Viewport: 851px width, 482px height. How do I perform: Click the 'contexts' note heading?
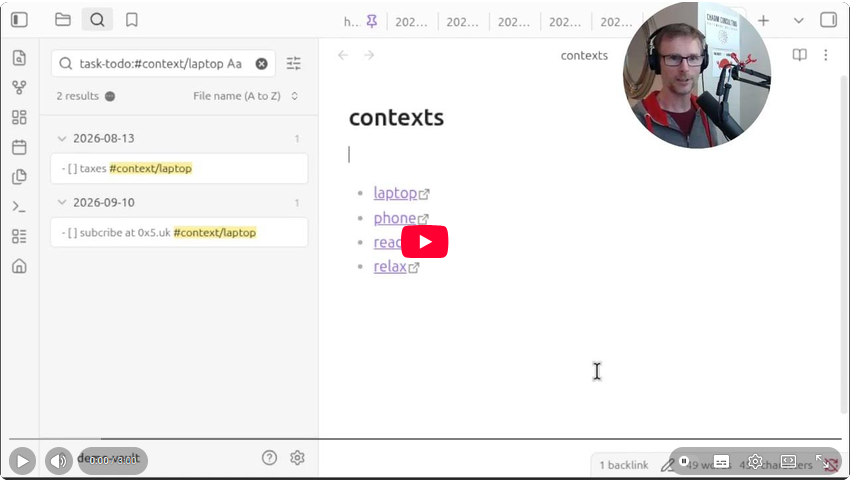click(396, 118)
